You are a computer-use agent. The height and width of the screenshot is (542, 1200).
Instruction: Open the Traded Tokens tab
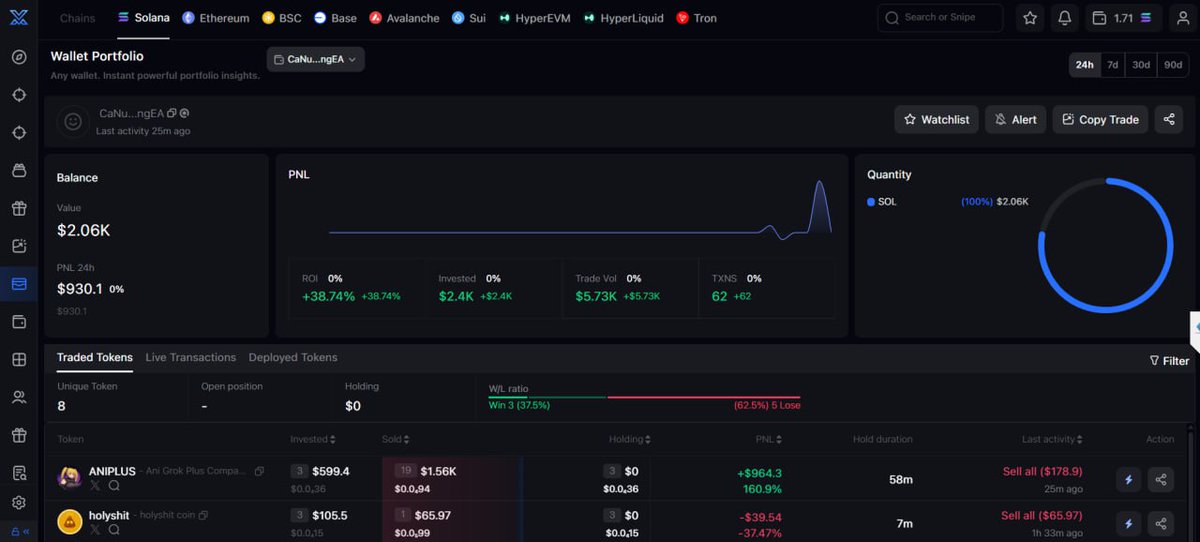tap(95, 357)
